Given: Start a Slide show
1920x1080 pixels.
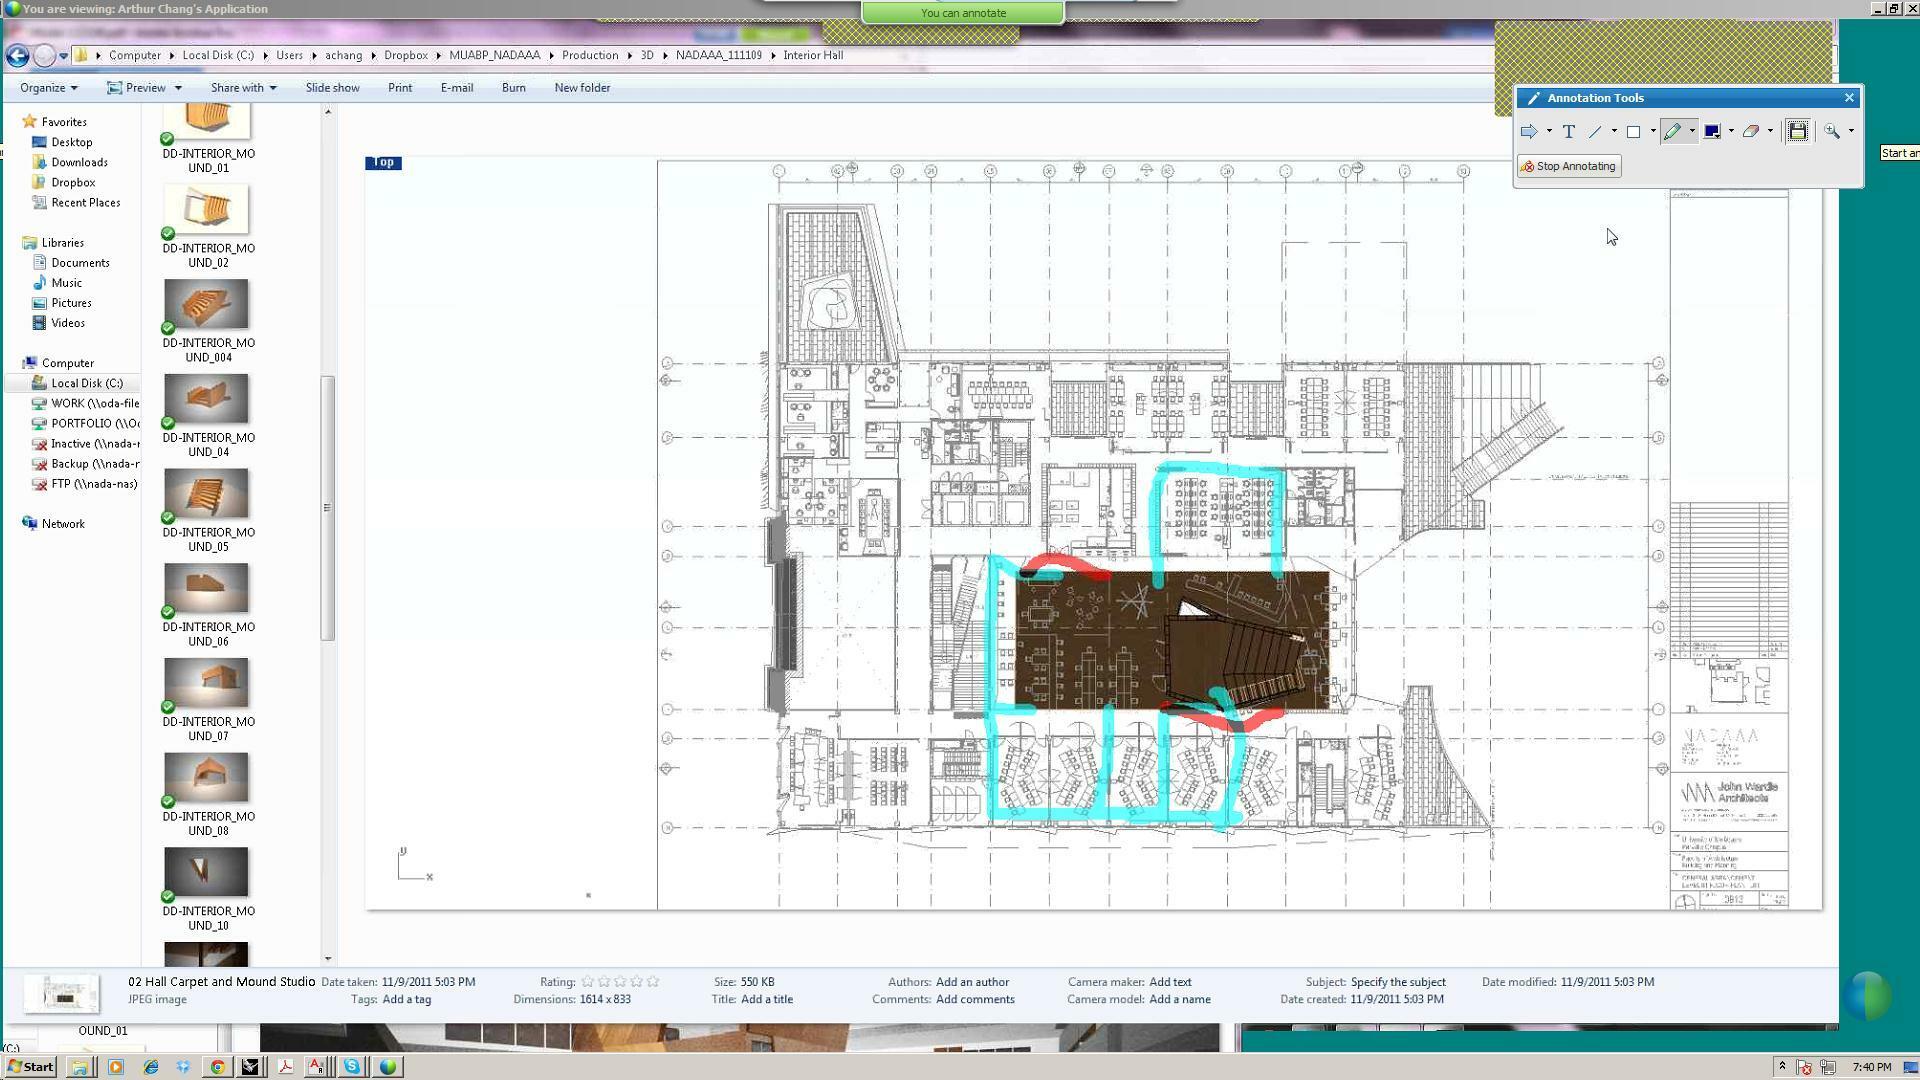Looking at the screenshot, I should click(x=332, y=88).
